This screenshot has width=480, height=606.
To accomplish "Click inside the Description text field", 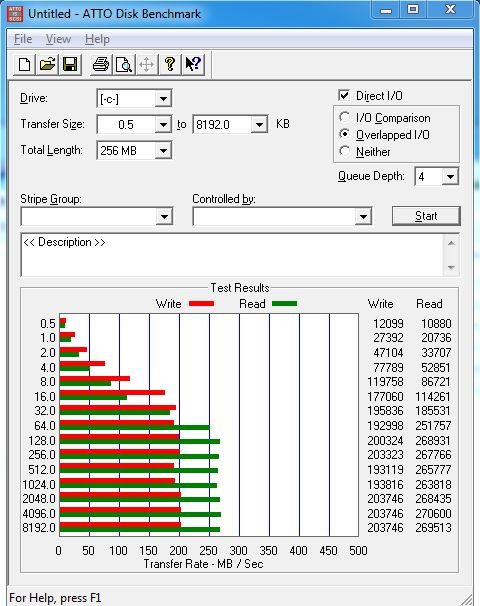I will pyautogui.click(x=232, y=255).
